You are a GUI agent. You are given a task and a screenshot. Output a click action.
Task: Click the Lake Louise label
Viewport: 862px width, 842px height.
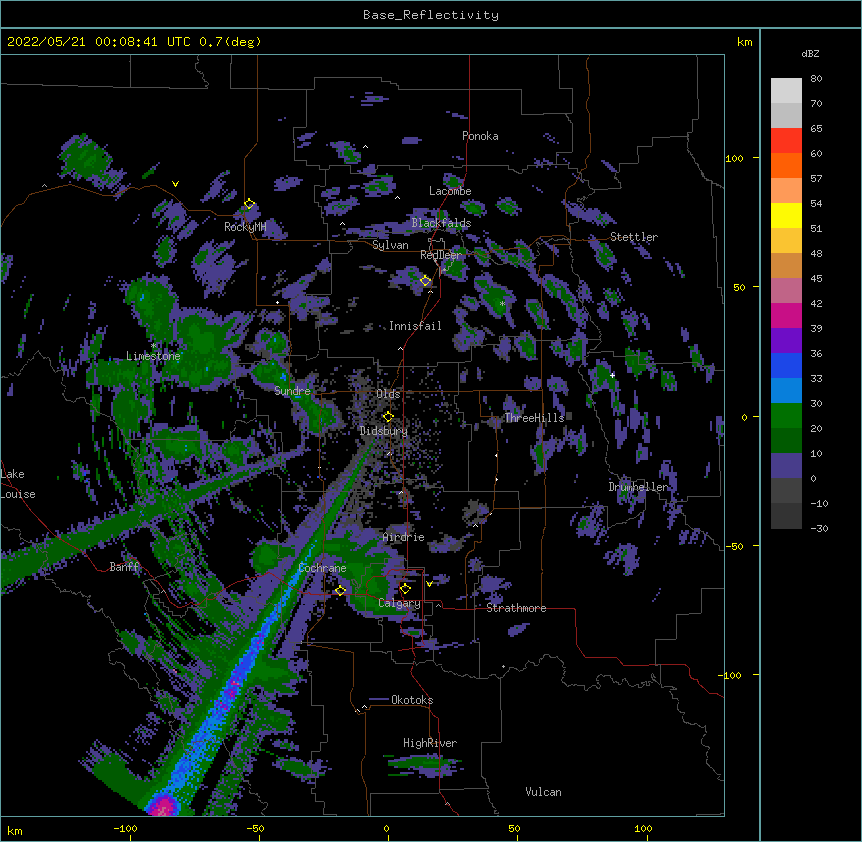pos(18,484)
